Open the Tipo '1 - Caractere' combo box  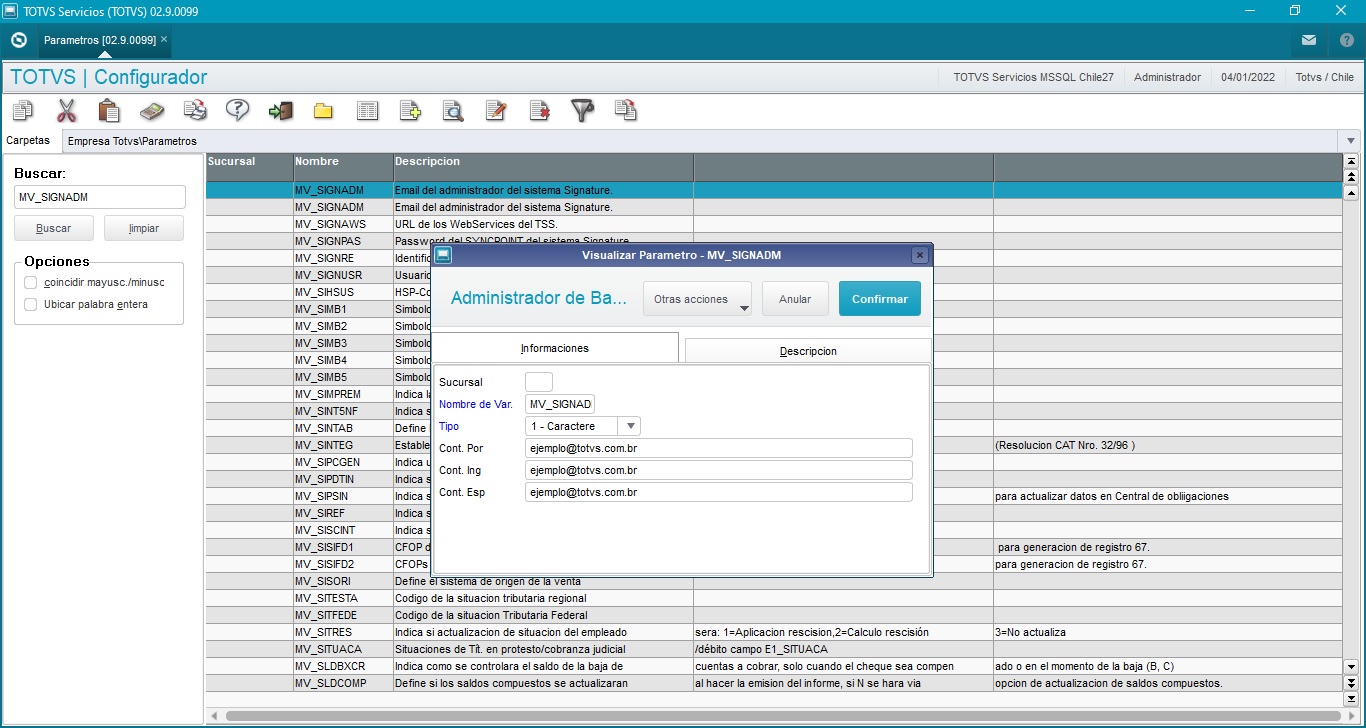point(583,426)
